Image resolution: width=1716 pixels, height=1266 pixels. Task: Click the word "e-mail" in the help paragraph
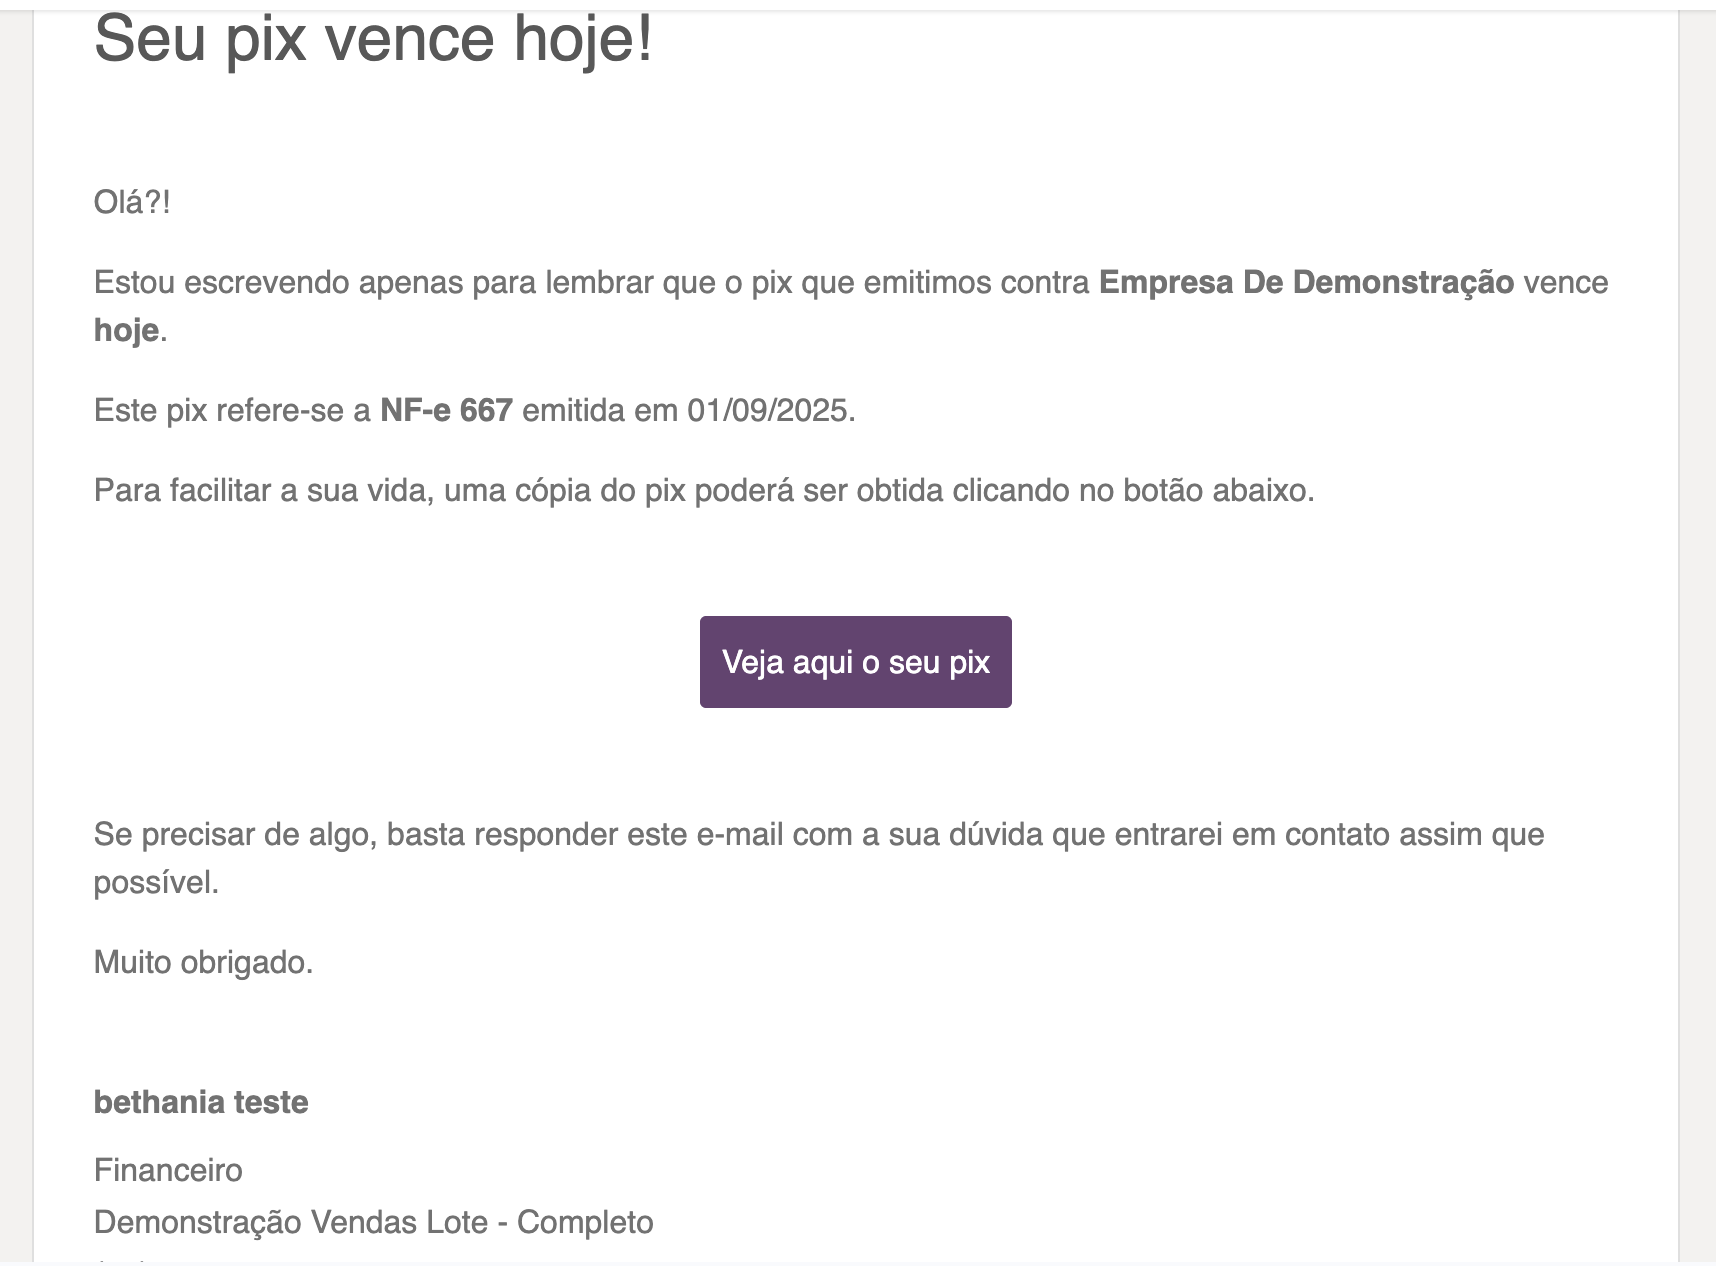pyautogui.click(x=740, y=834)
